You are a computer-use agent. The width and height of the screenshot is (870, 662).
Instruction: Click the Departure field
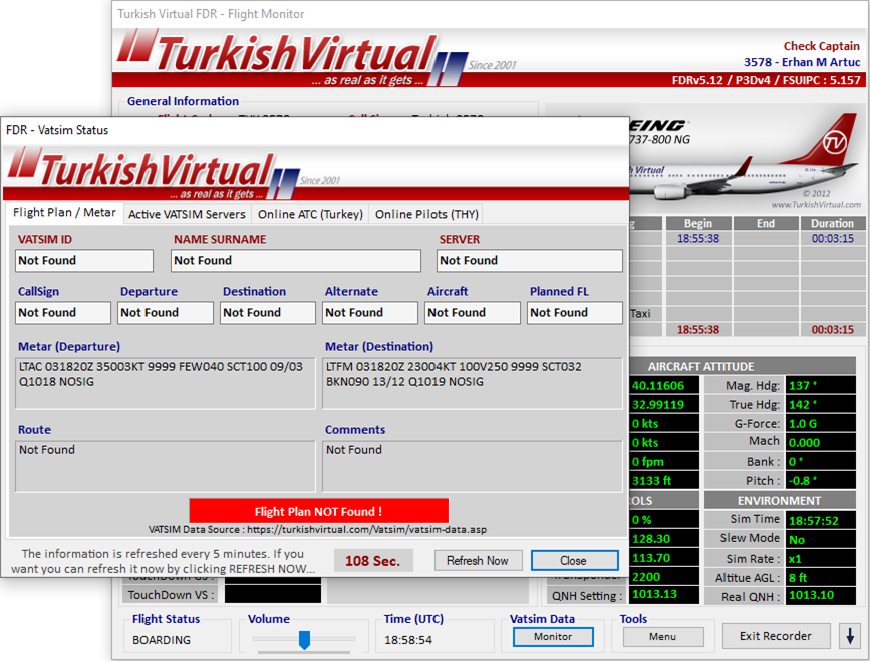165,312
